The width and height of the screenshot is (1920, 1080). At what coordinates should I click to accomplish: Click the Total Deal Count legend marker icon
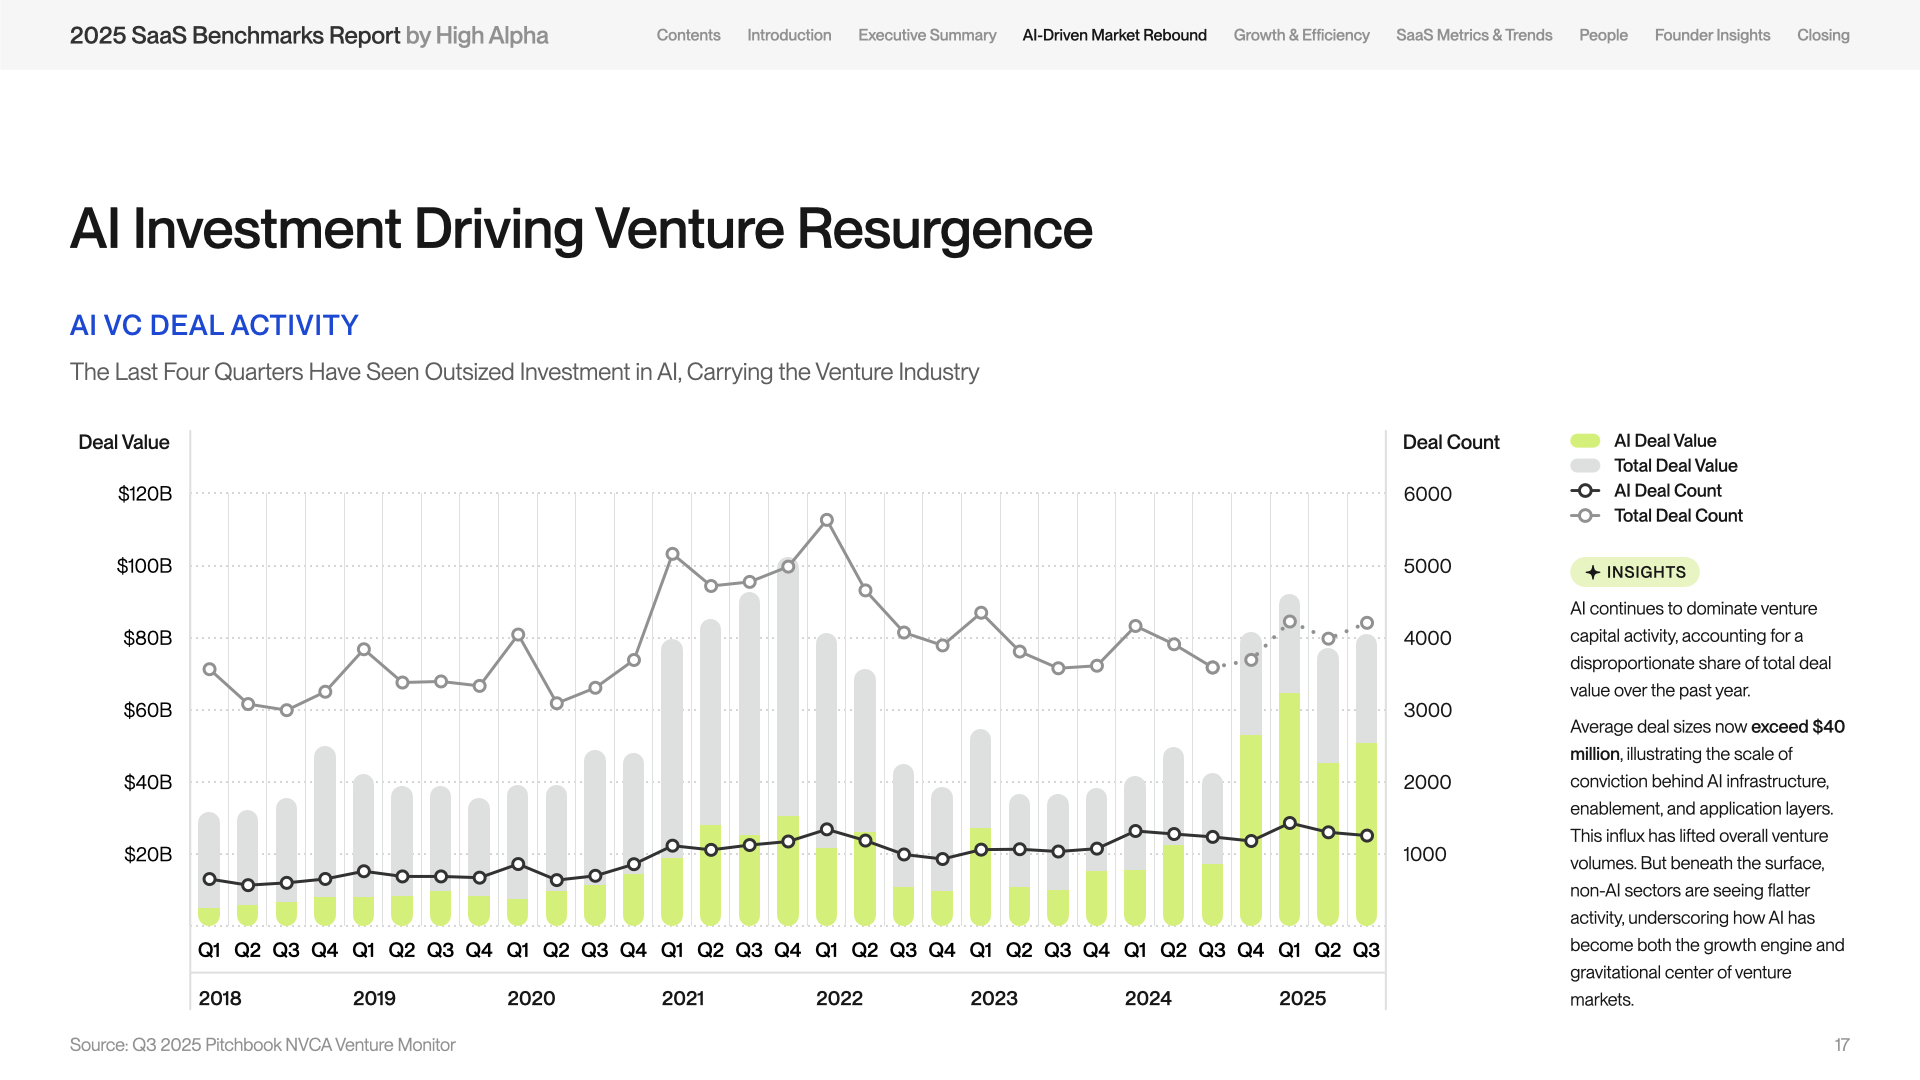coord(1585,516)
